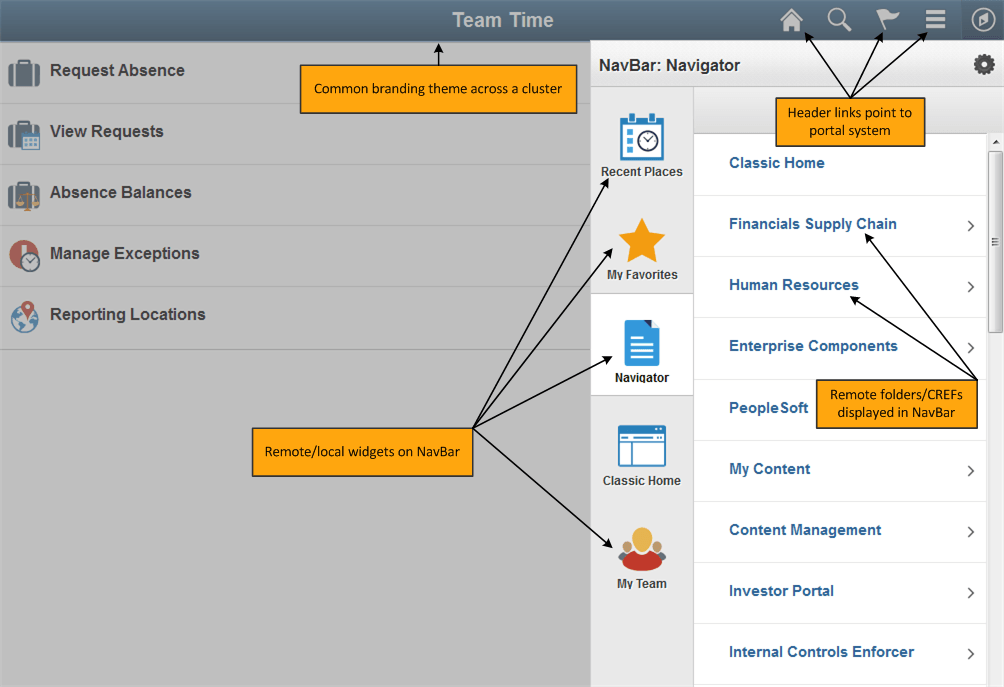This screenshot has height=687, width=1004.
Task: Click the Request Absence suitcase icon
Action: [24, 72]
